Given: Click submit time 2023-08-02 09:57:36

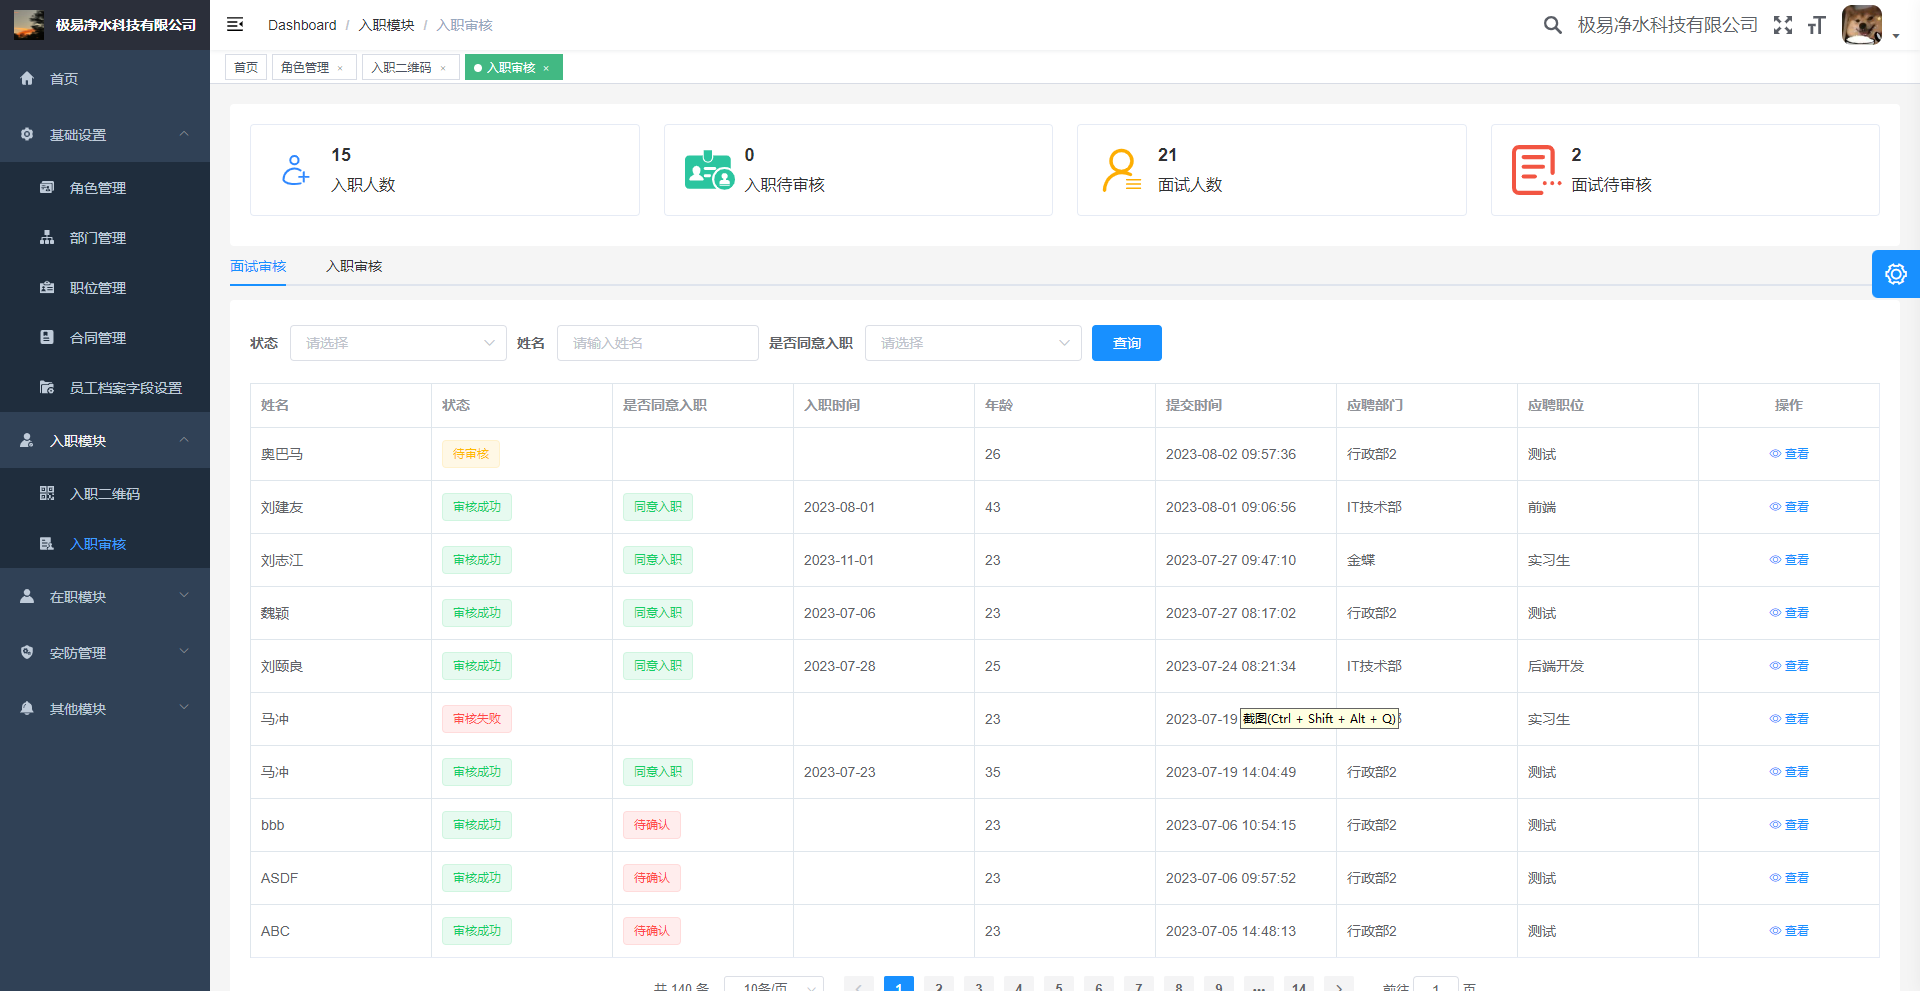Looking at the screenshot, I should pos(1231,454).
